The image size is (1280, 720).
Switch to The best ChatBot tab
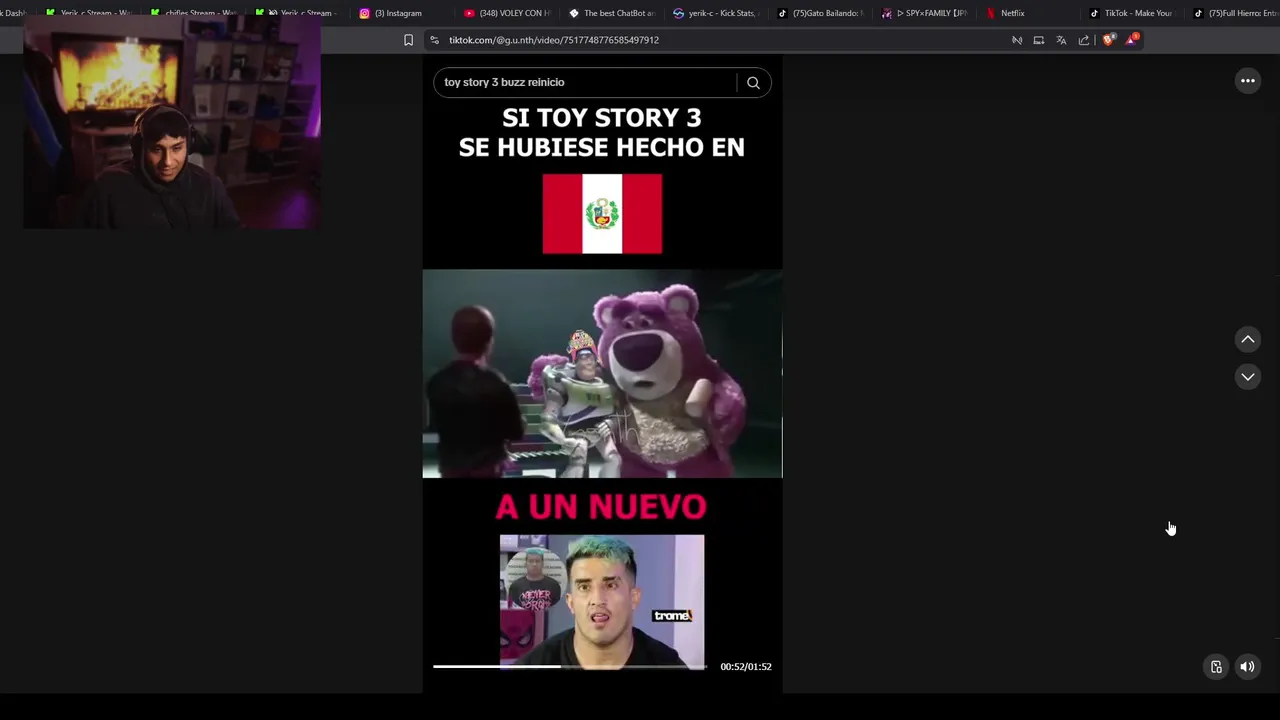click(612, 13)
